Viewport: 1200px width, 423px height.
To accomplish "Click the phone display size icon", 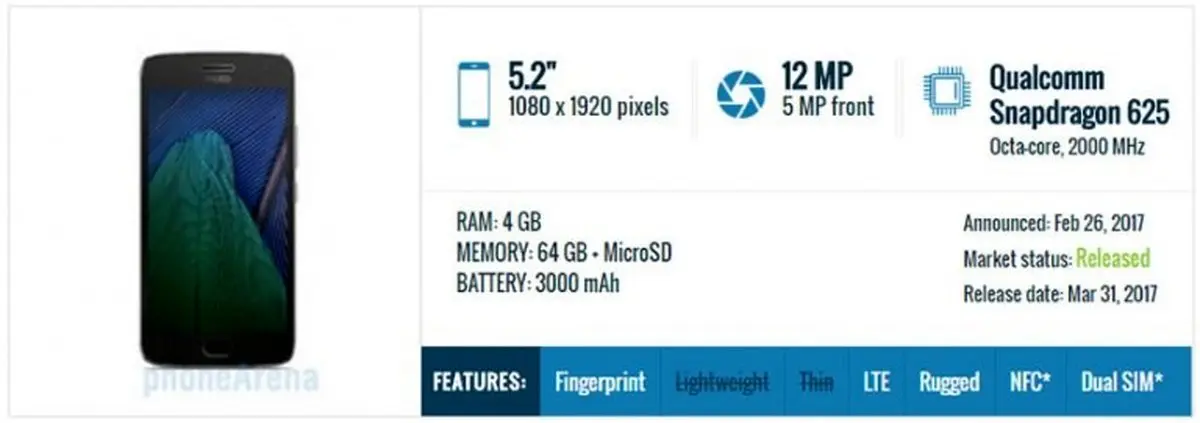I will click(473, 94).
